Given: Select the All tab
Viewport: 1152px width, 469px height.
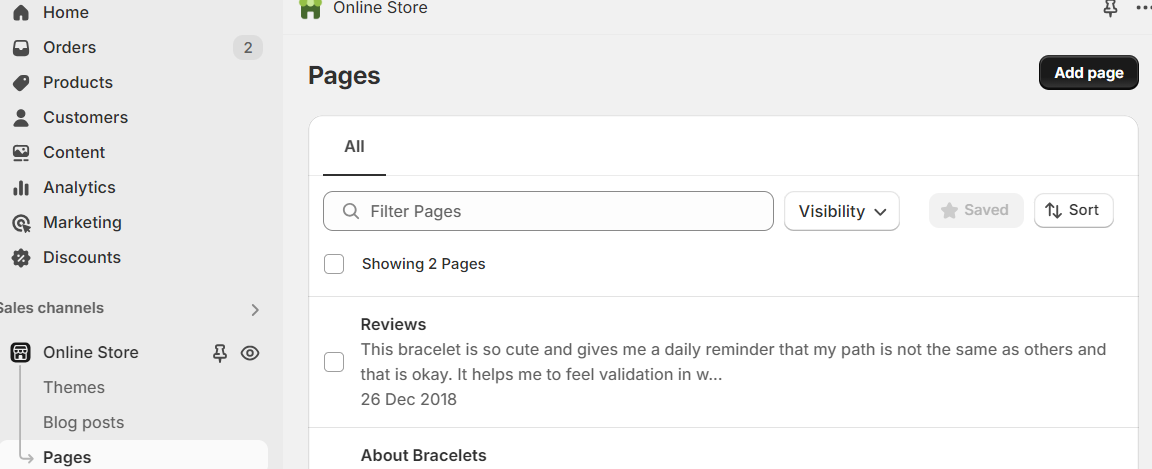Looking at the screenshot, I should pyautogui.click(x=354, y=146).
